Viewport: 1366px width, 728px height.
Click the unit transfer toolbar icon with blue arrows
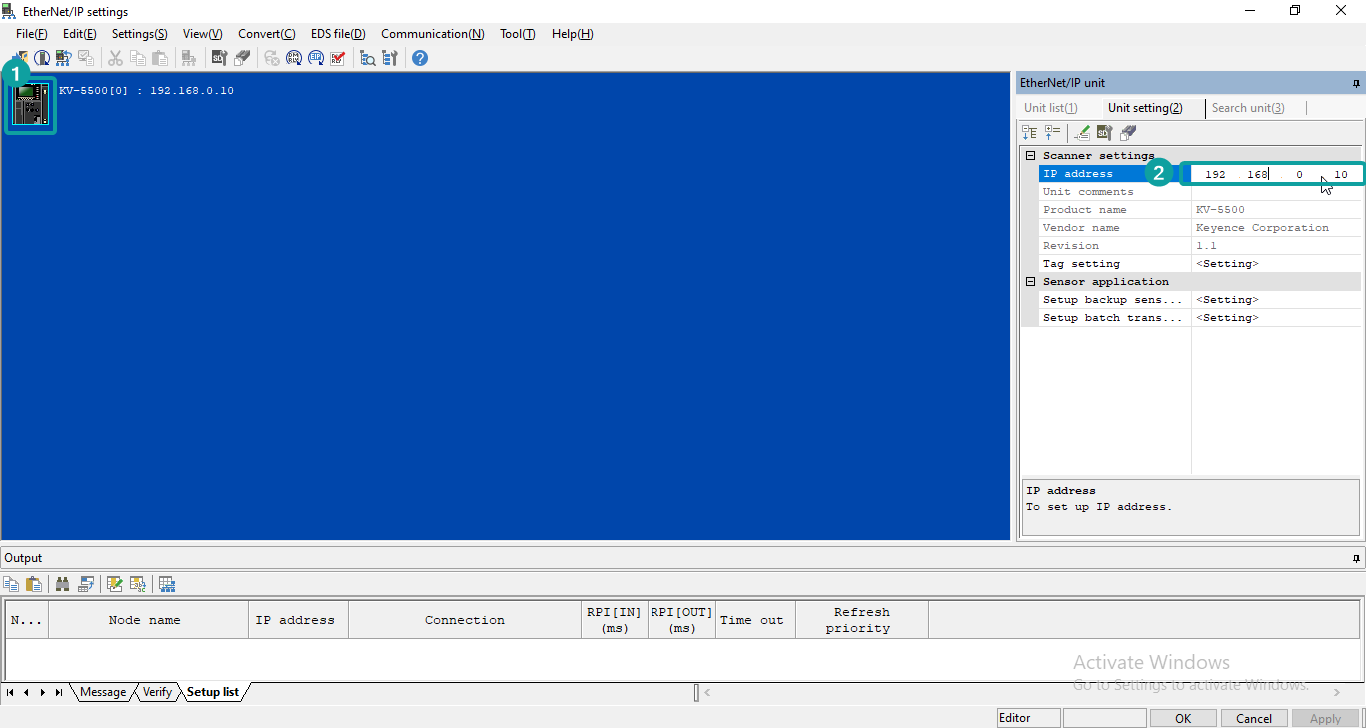[x=64, y=58]
